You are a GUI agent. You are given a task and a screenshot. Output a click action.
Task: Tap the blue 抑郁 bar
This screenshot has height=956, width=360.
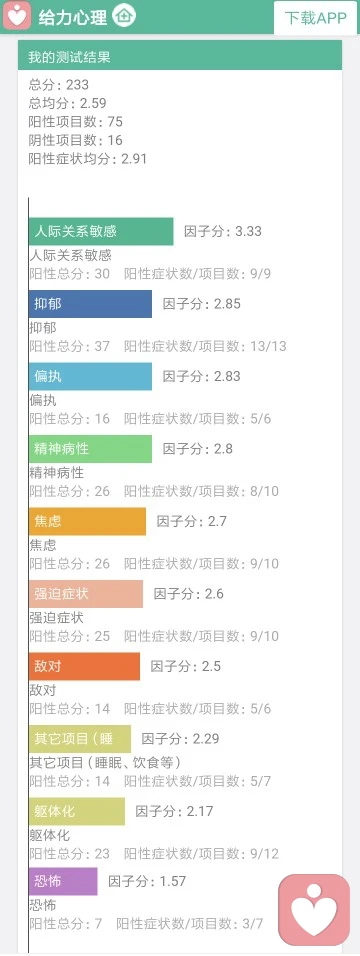[x=90, y=304]
